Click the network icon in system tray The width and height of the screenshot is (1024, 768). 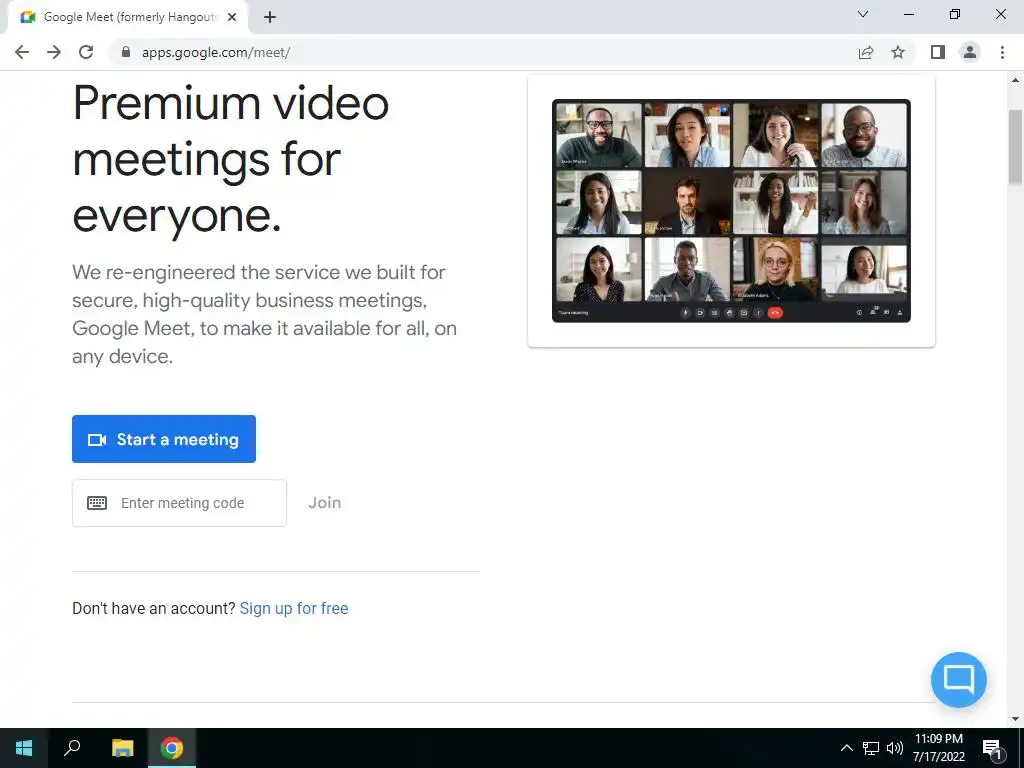click(871, 748)
